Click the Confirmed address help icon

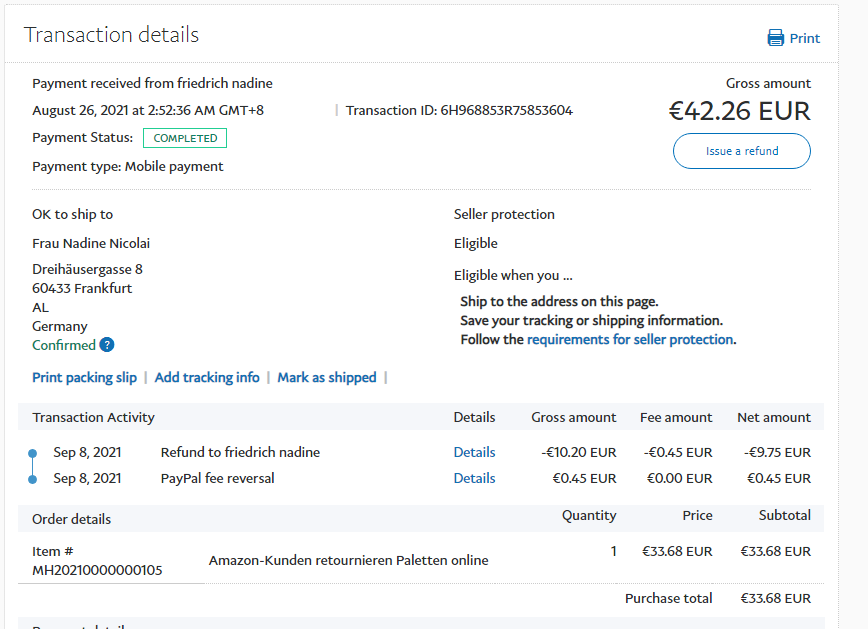point(107,345)
